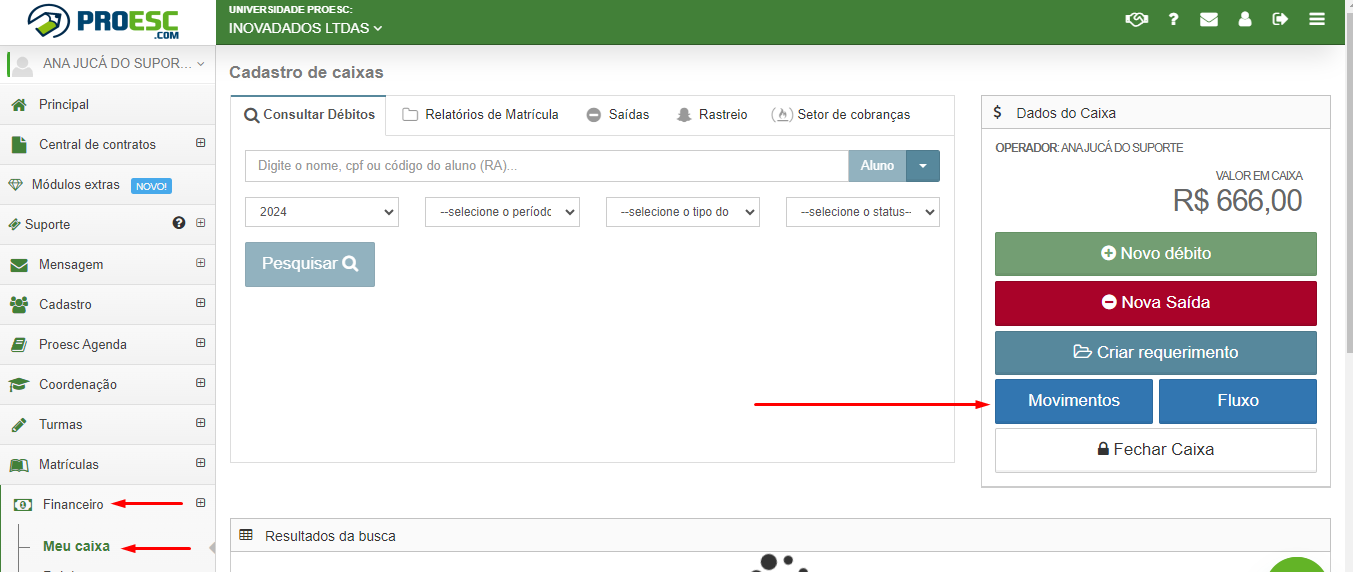
Task: Click the logout icon in header
Action: coord(1280,19)
